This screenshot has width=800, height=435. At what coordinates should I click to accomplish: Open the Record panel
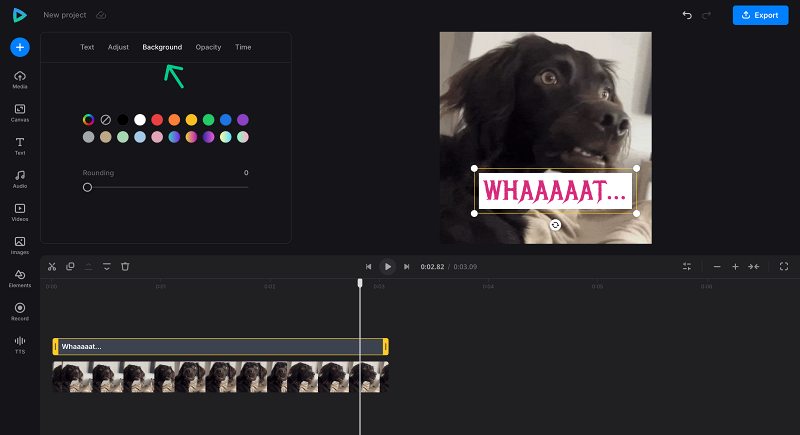(x=20, y=312)
